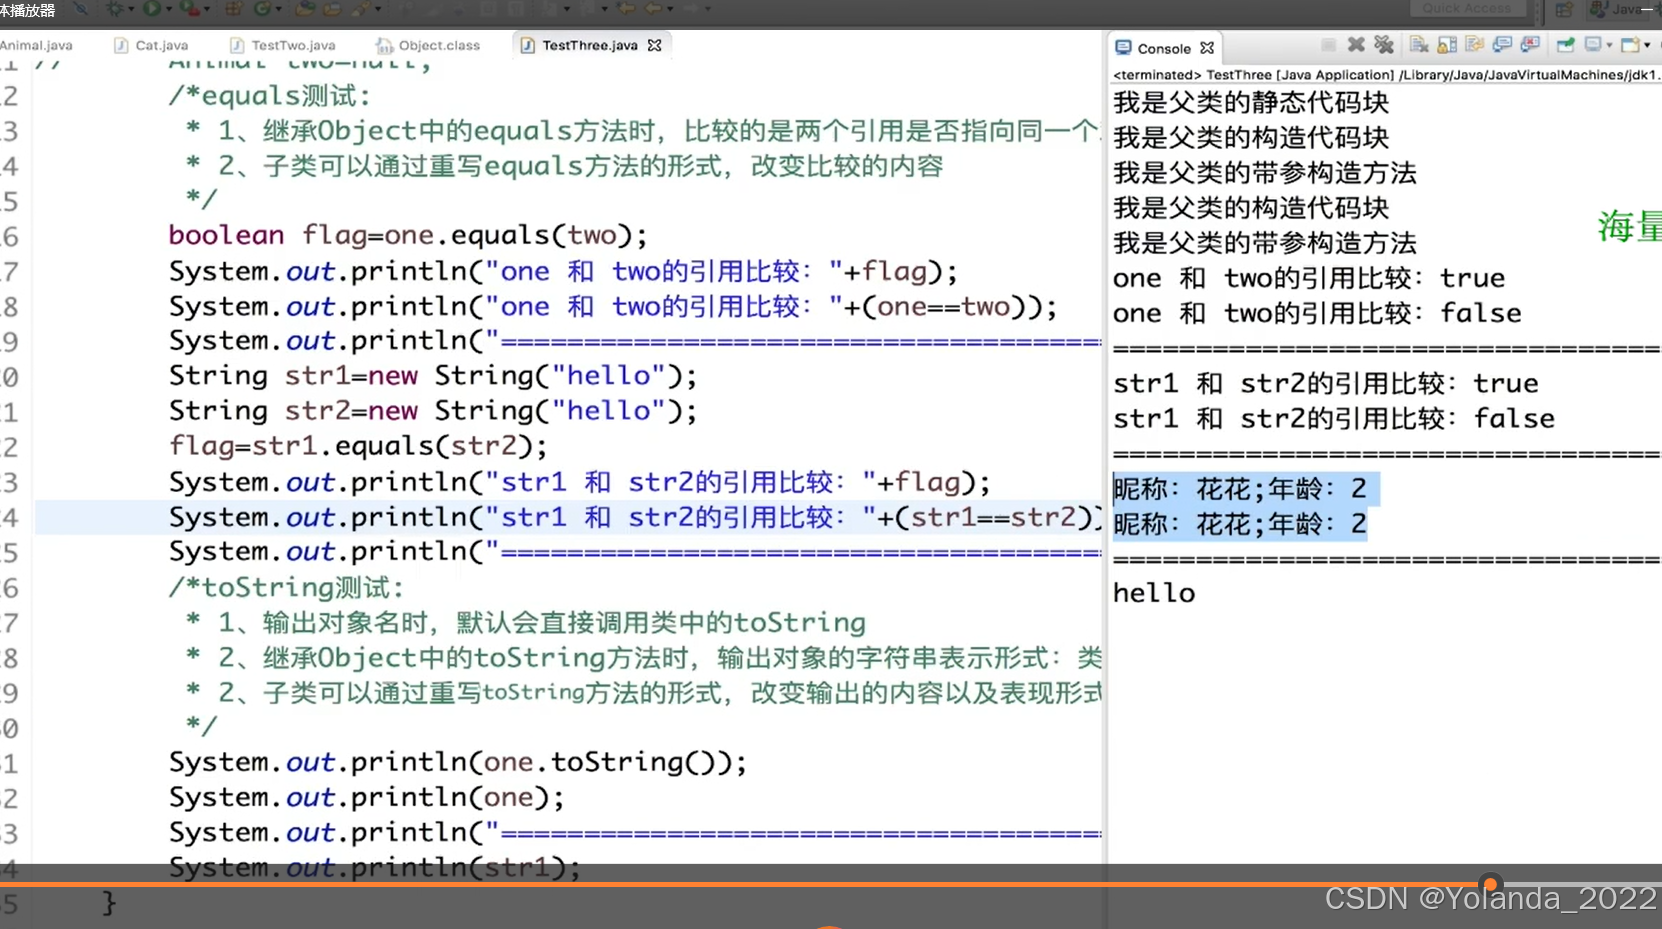Screen dimensions: 1662x929
Task: Clear the Console output
Action: [1419, 45]
